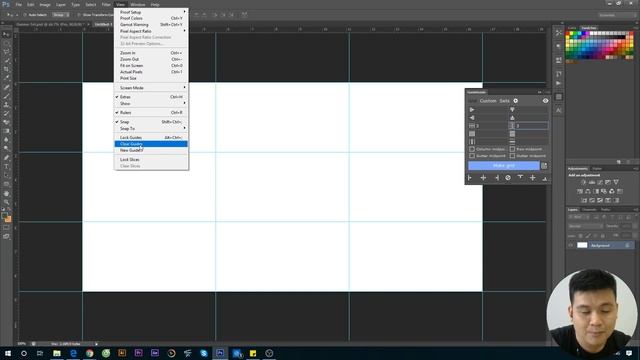Click GuideGuide circular clear guides icon
Image resolution: width=640 pixels, height=360 pixels.
point(508,178)
